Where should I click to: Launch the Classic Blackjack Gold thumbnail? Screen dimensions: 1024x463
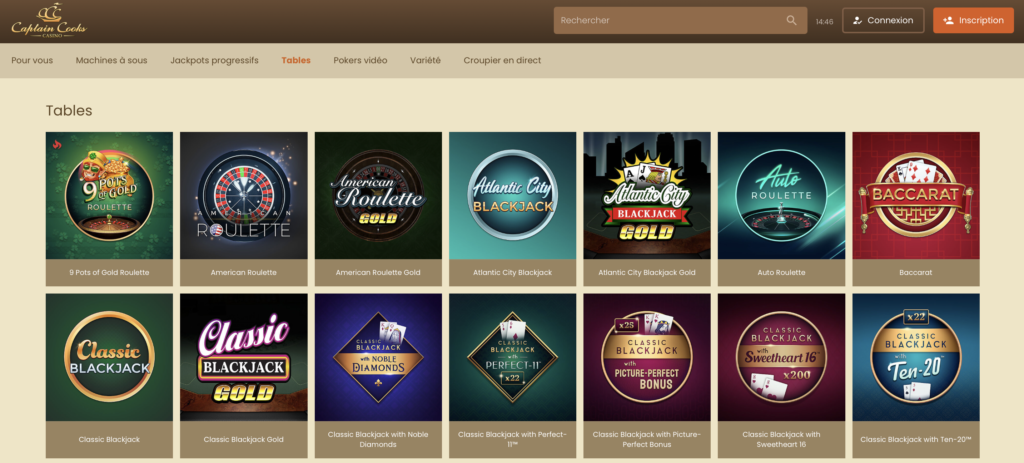click(244, 357)
